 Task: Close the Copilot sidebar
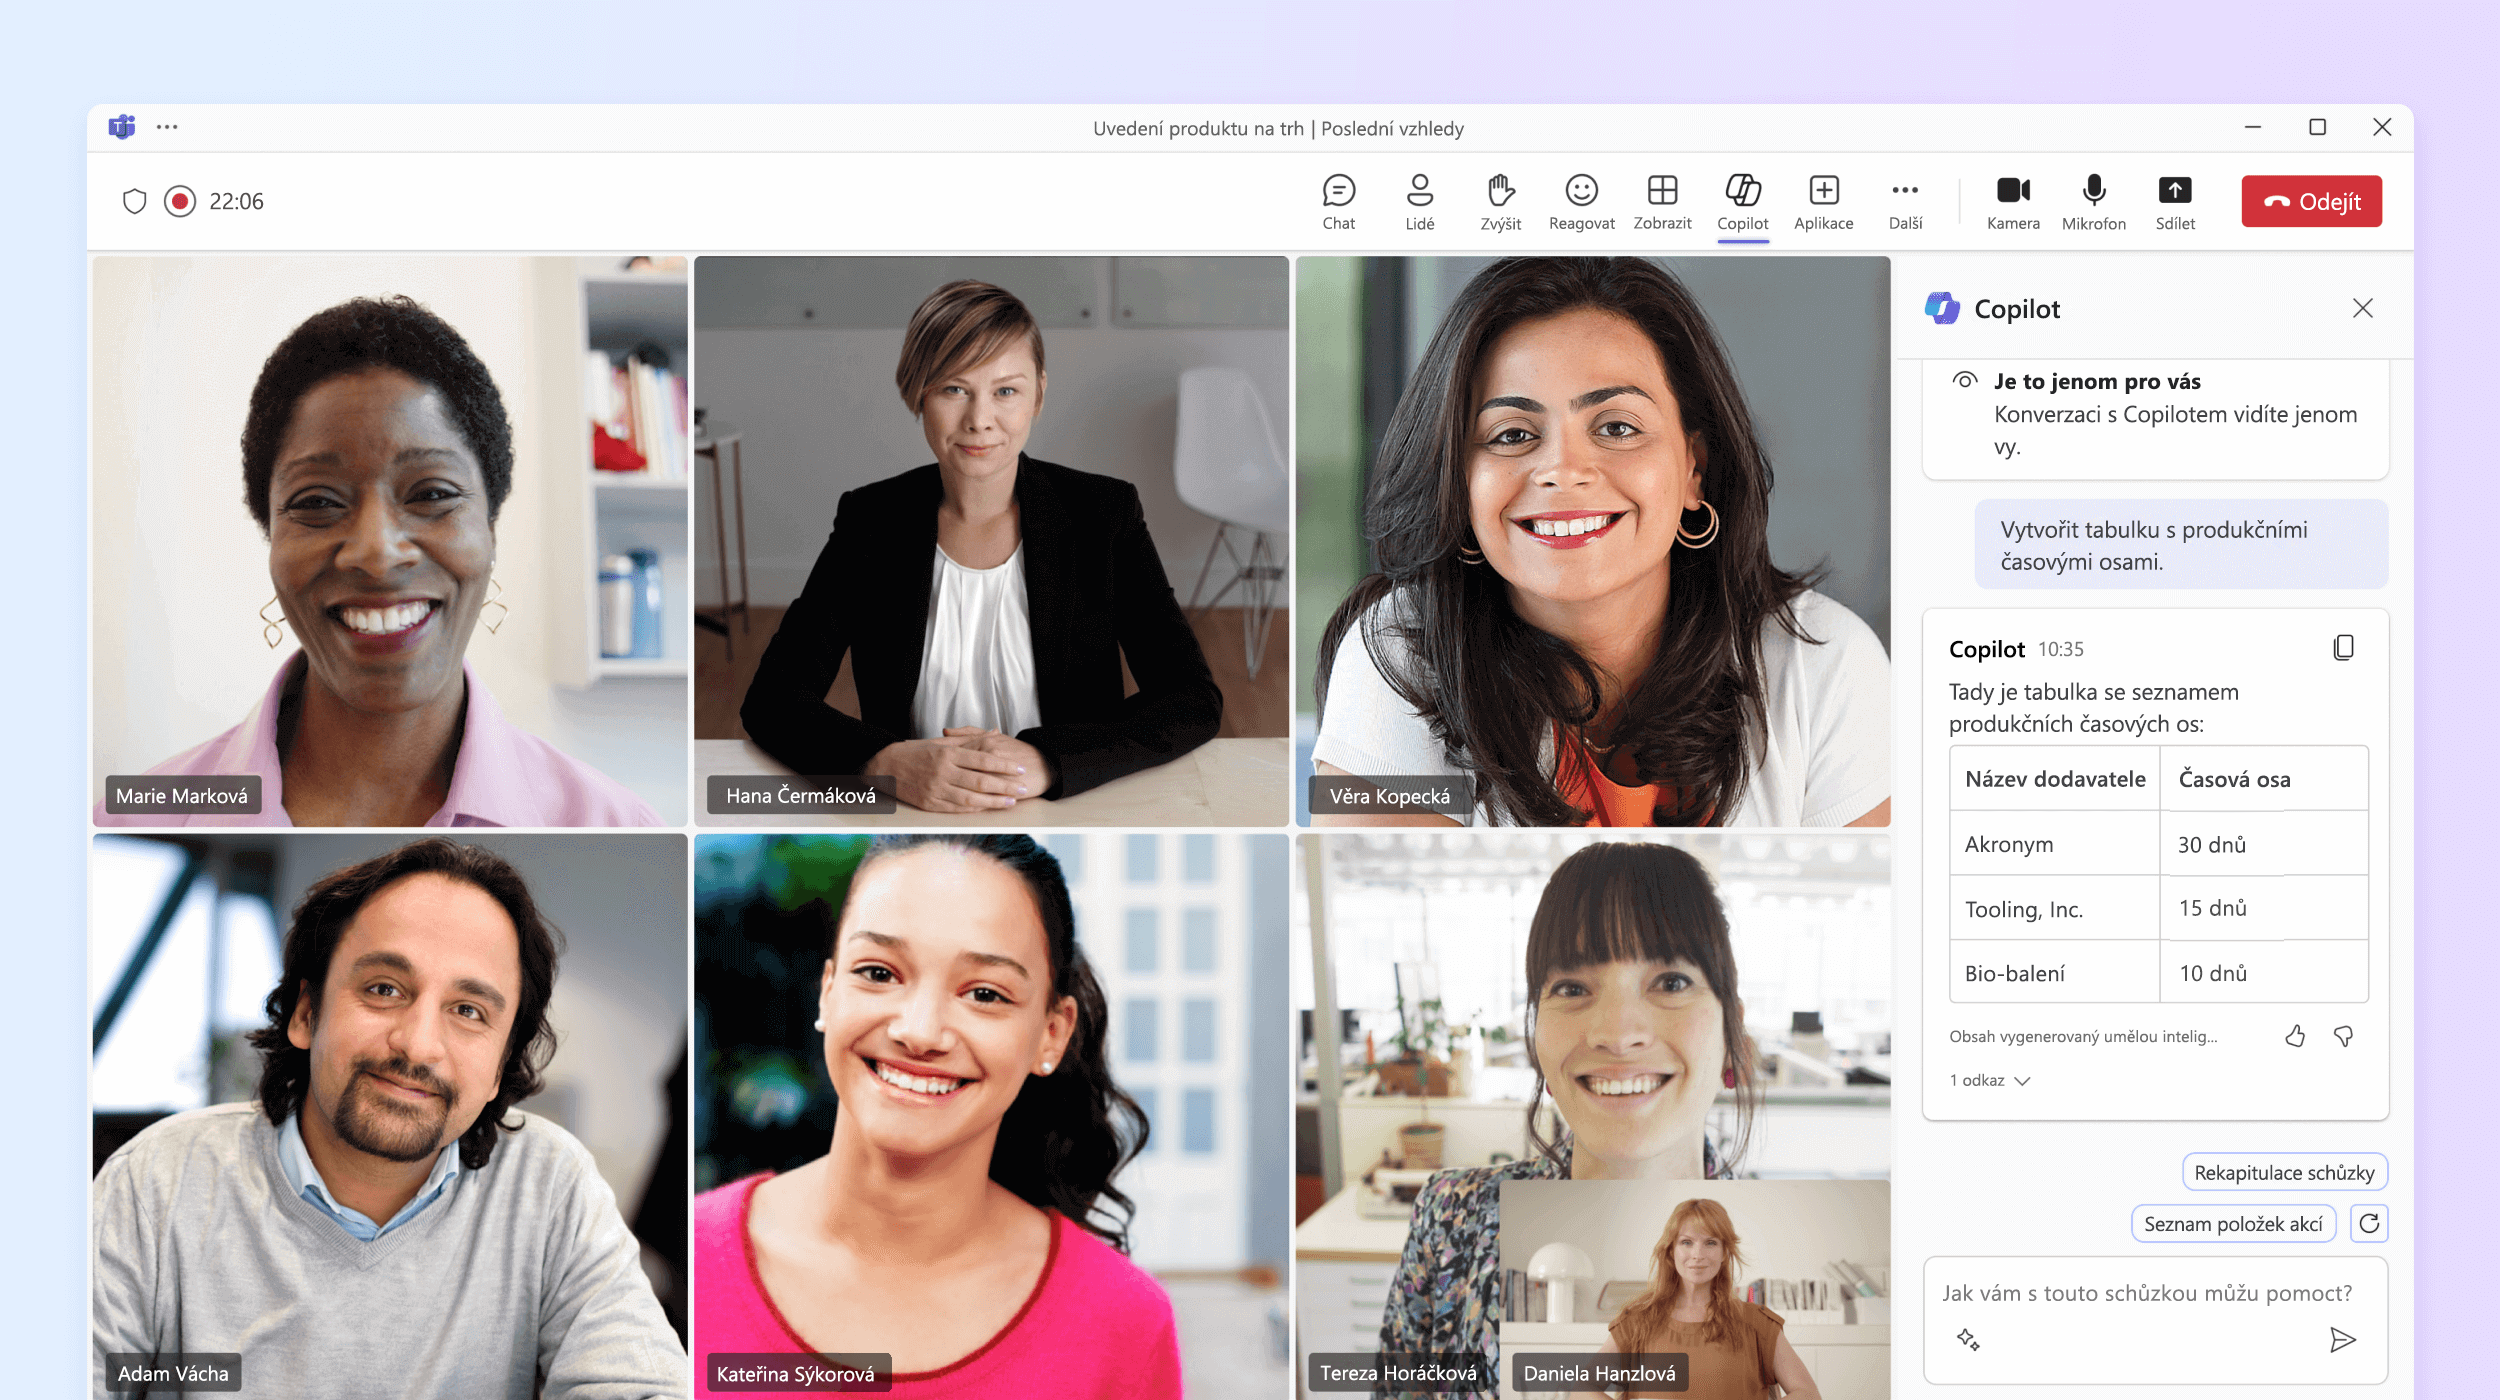point(2364,307)
